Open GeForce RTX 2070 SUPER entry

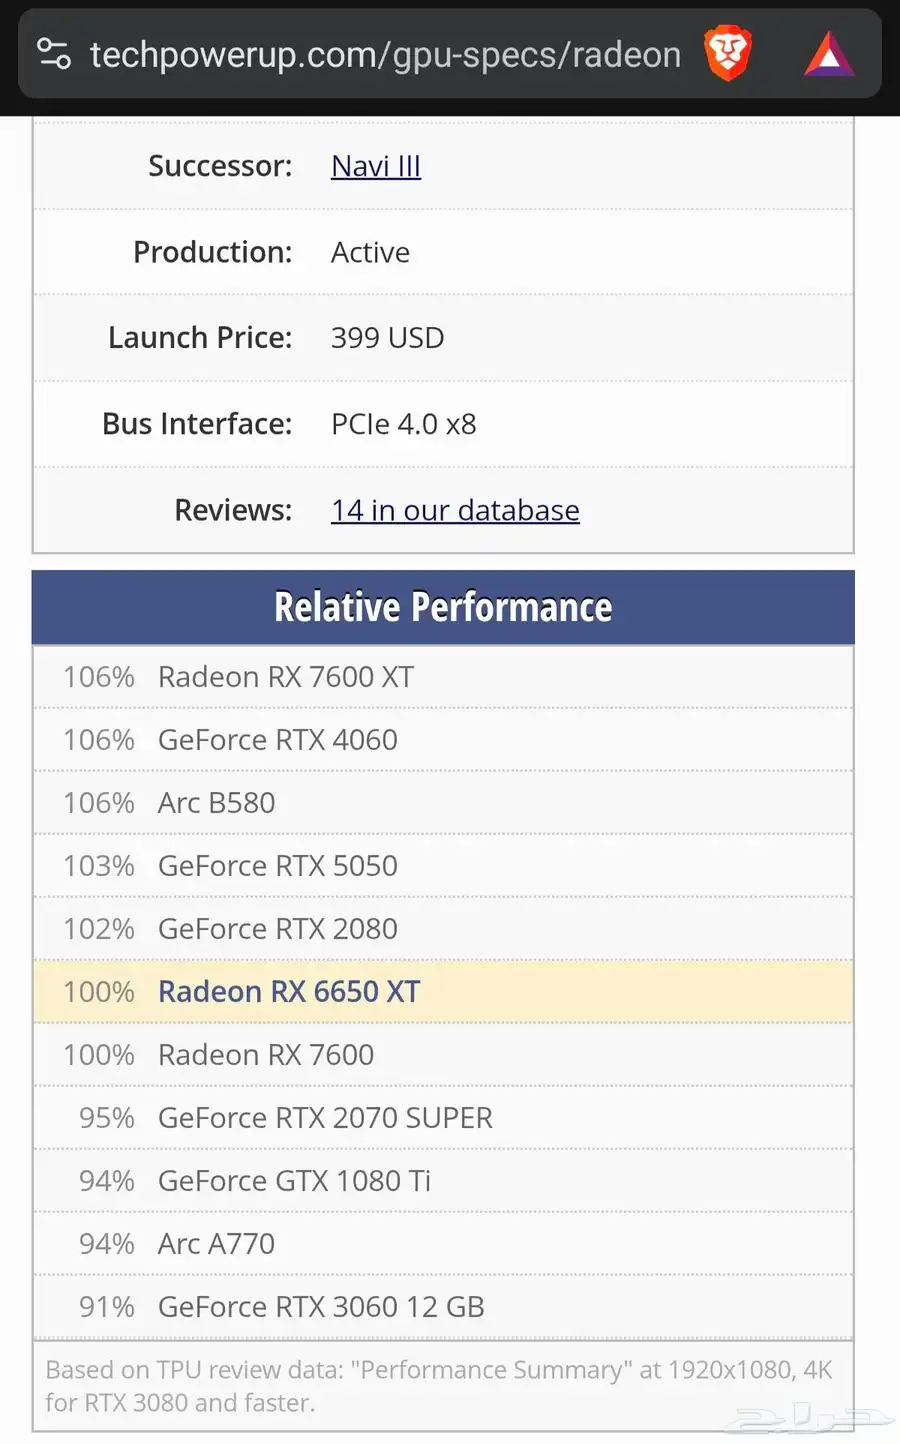(443, 1118)
